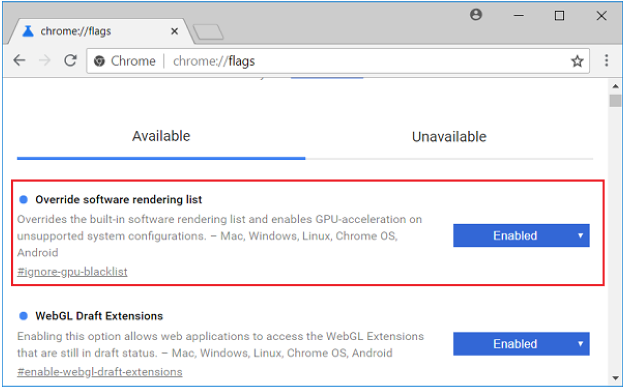Switch to the Unavailable tab
Image resolution: width=625 pixels, height=388 pixels.
click(449, 137)
